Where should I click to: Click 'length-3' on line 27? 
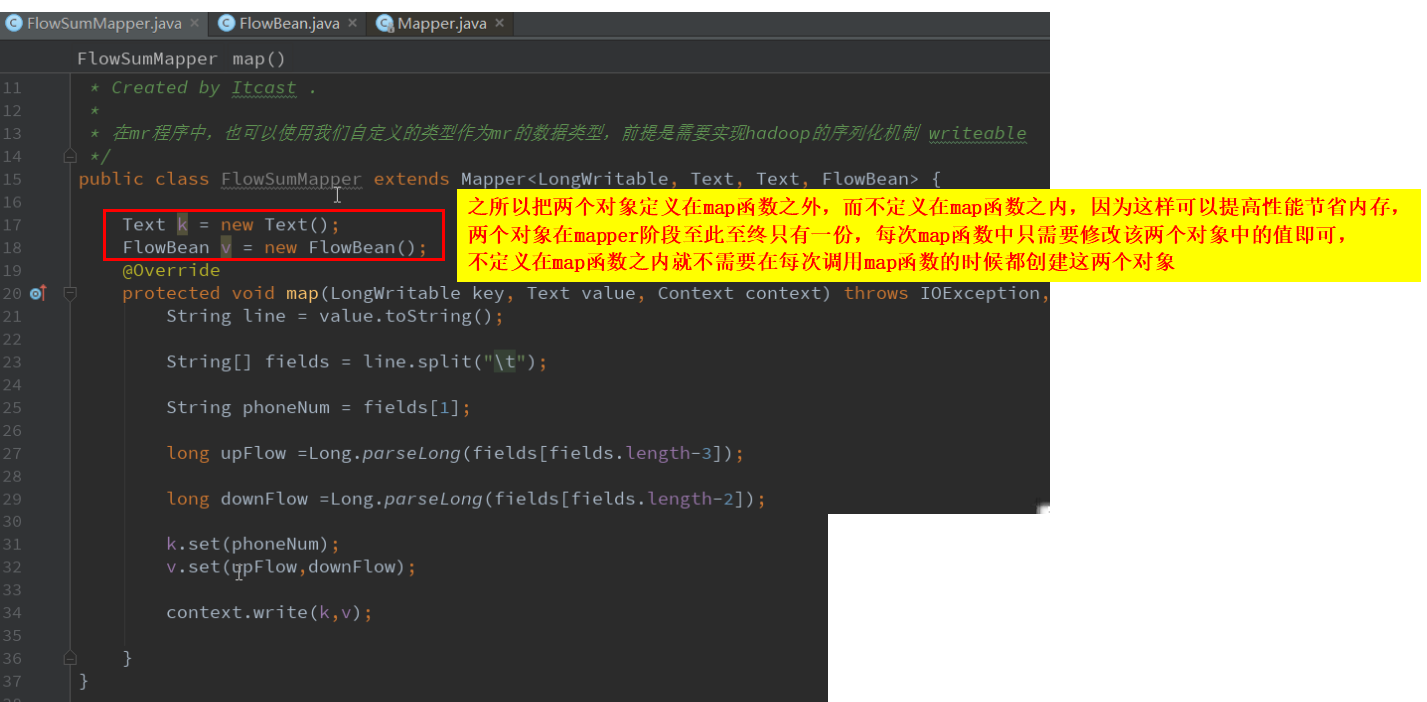[669, 454]
